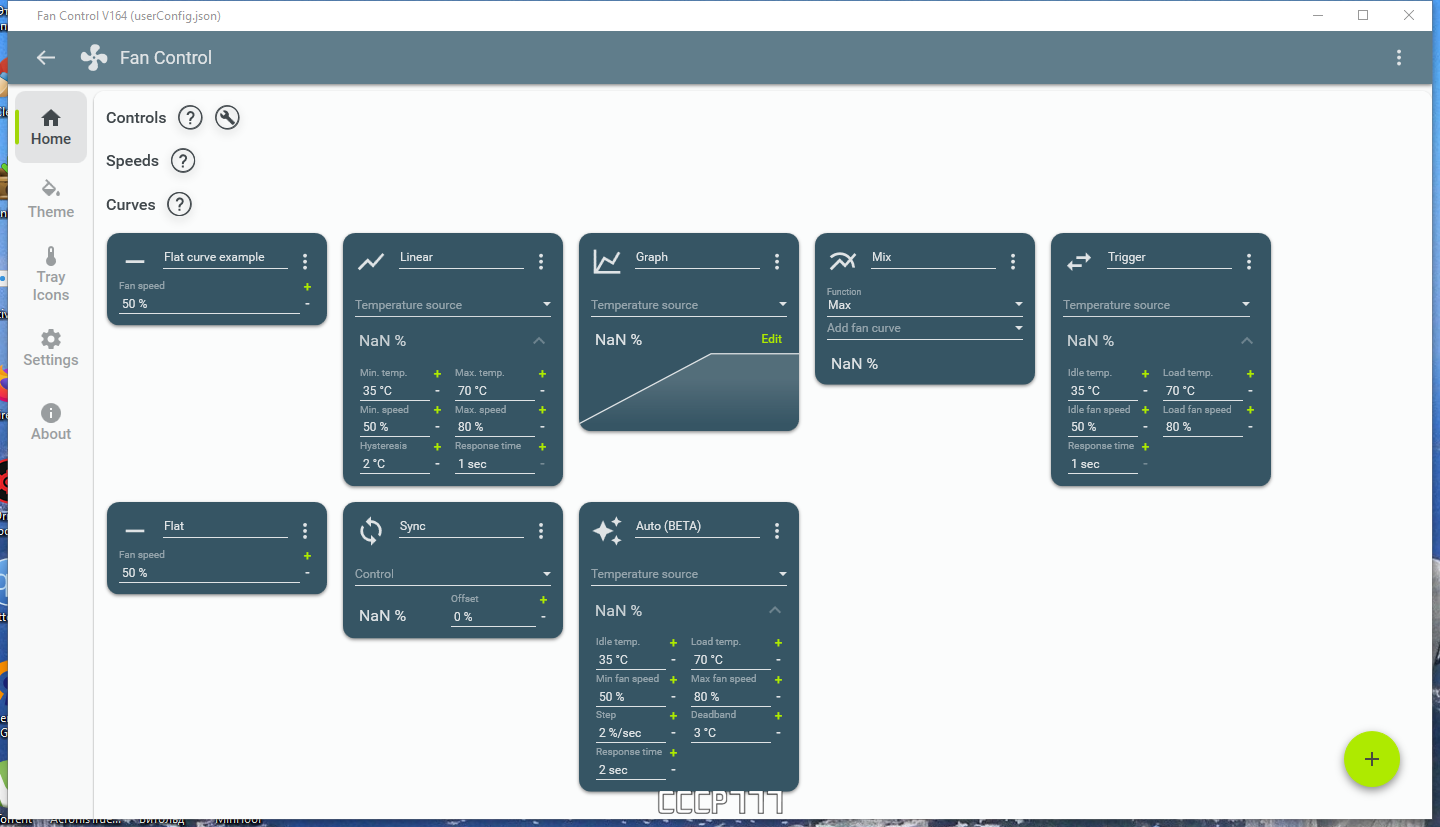Edit the Flat curve example name field
This screenshot has width=1440, height=827.
point(225,258)
